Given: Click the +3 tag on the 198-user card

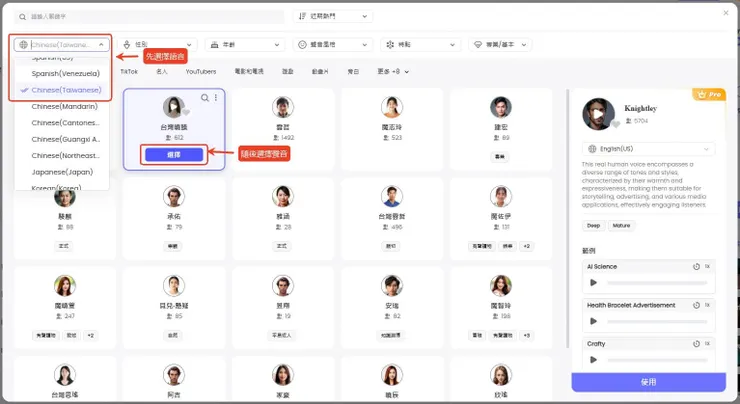Looking at the screenshot, I should click(x=526, y=335).
